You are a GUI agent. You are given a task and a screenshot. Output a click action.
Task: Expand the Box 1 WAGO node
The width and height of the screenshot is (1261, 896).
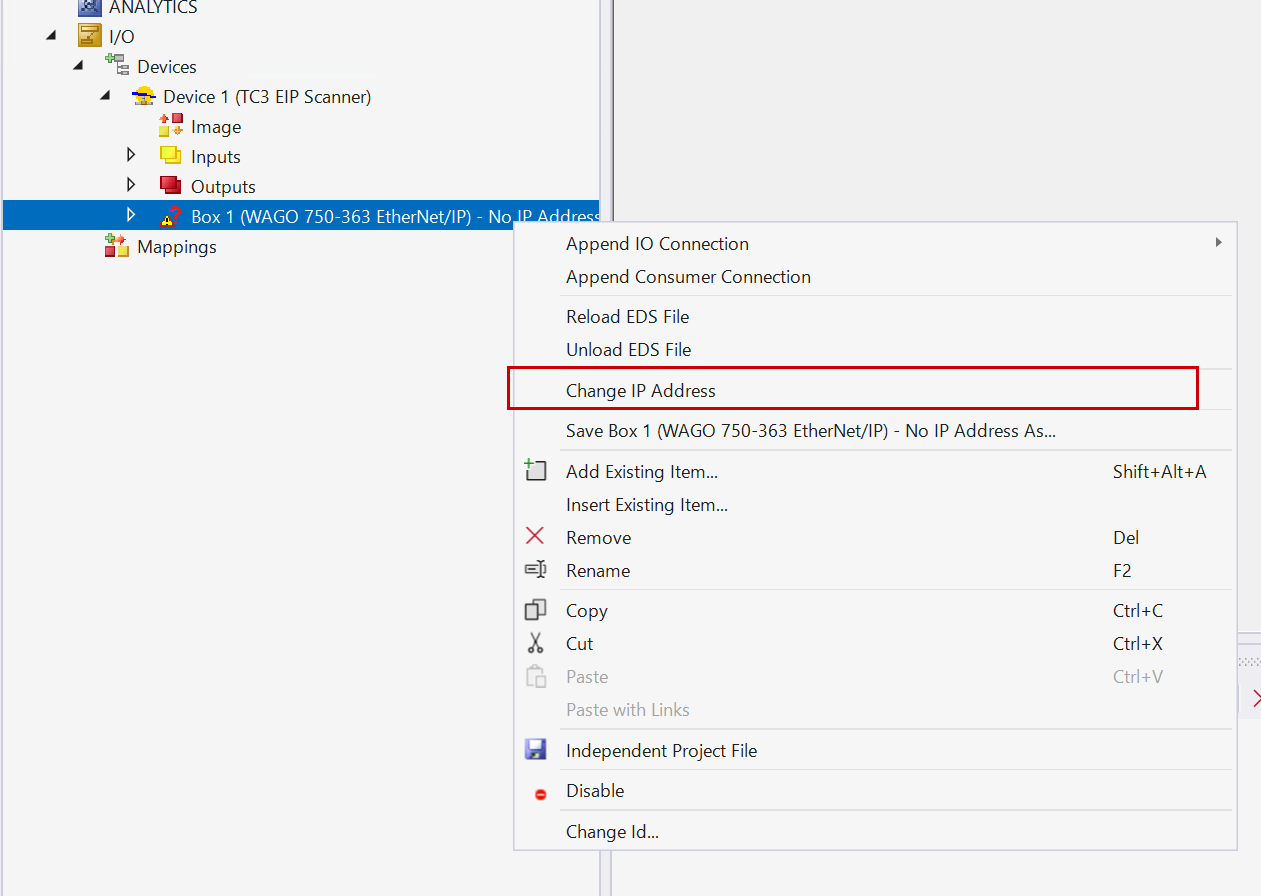131,215
